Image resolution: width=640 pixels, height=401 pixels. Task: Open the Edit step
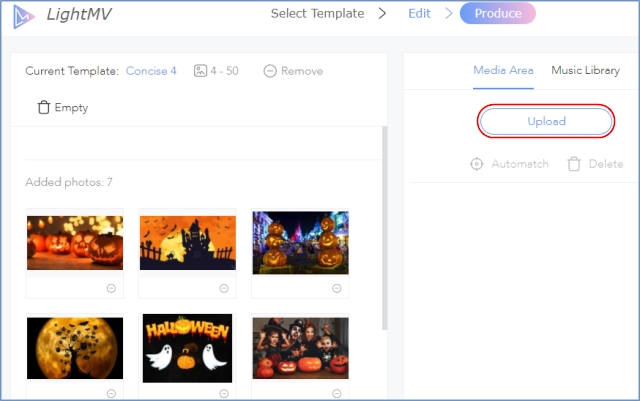pyautogui.click(x=419, y=13)
